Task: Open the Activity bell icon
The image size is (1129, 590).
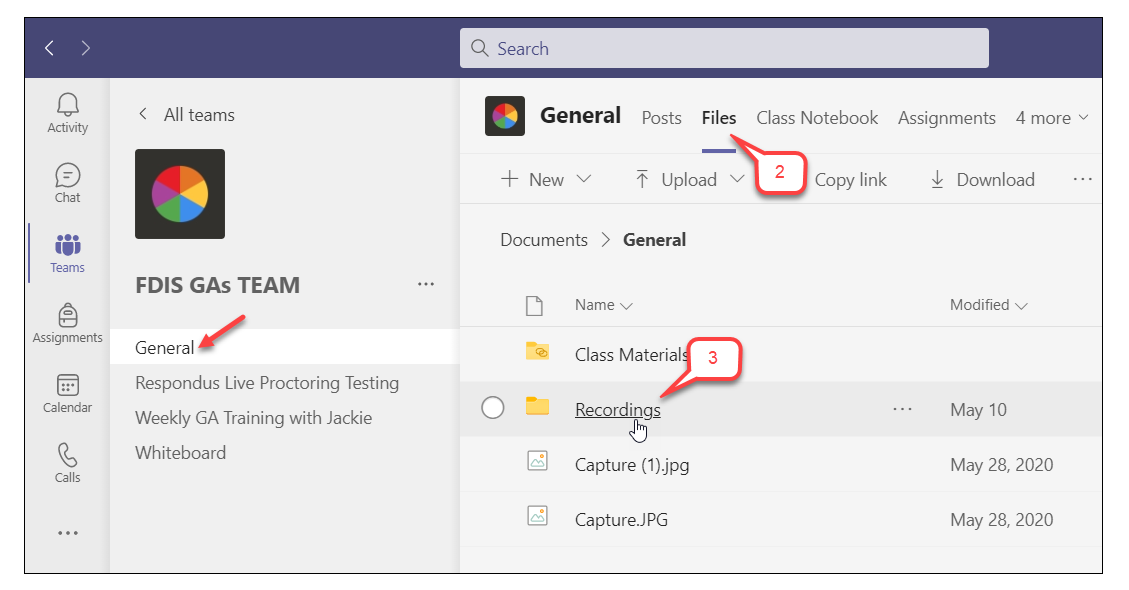Action: point(67,112)
